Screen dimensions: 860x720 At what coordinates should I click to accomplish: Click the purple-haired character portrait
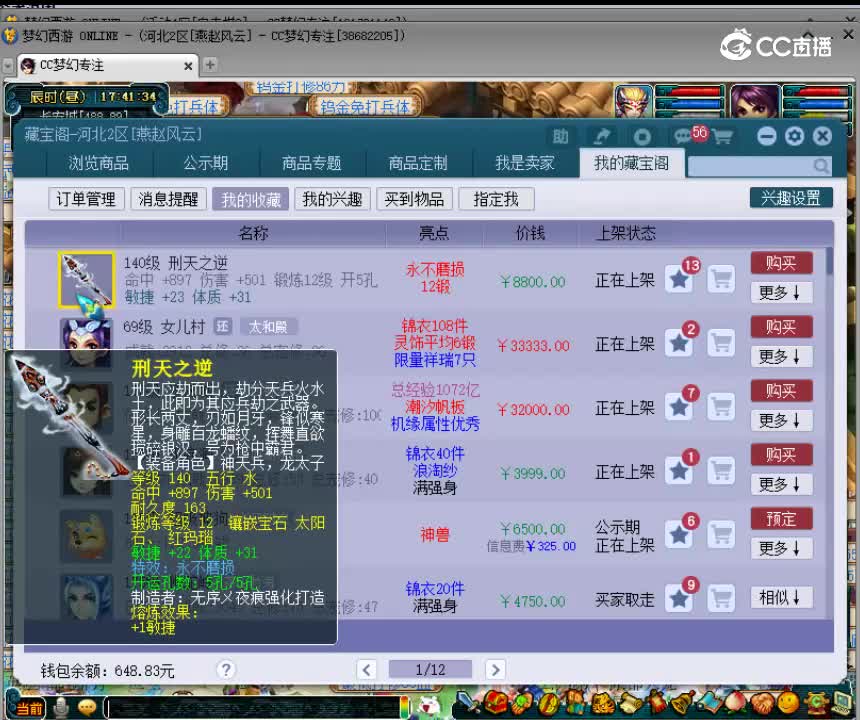point(755,103)
